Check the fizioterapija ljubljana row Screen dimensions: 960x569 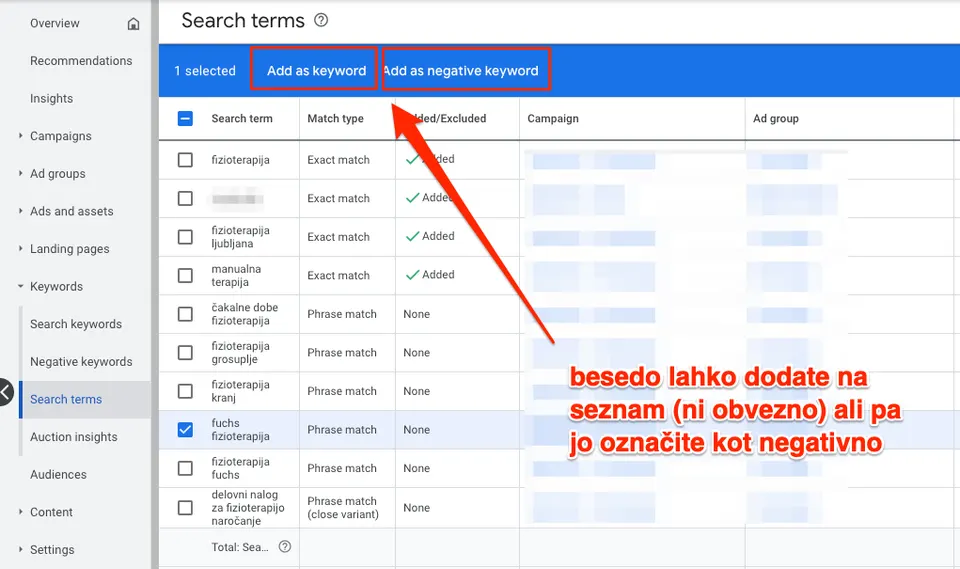[185, 237]
